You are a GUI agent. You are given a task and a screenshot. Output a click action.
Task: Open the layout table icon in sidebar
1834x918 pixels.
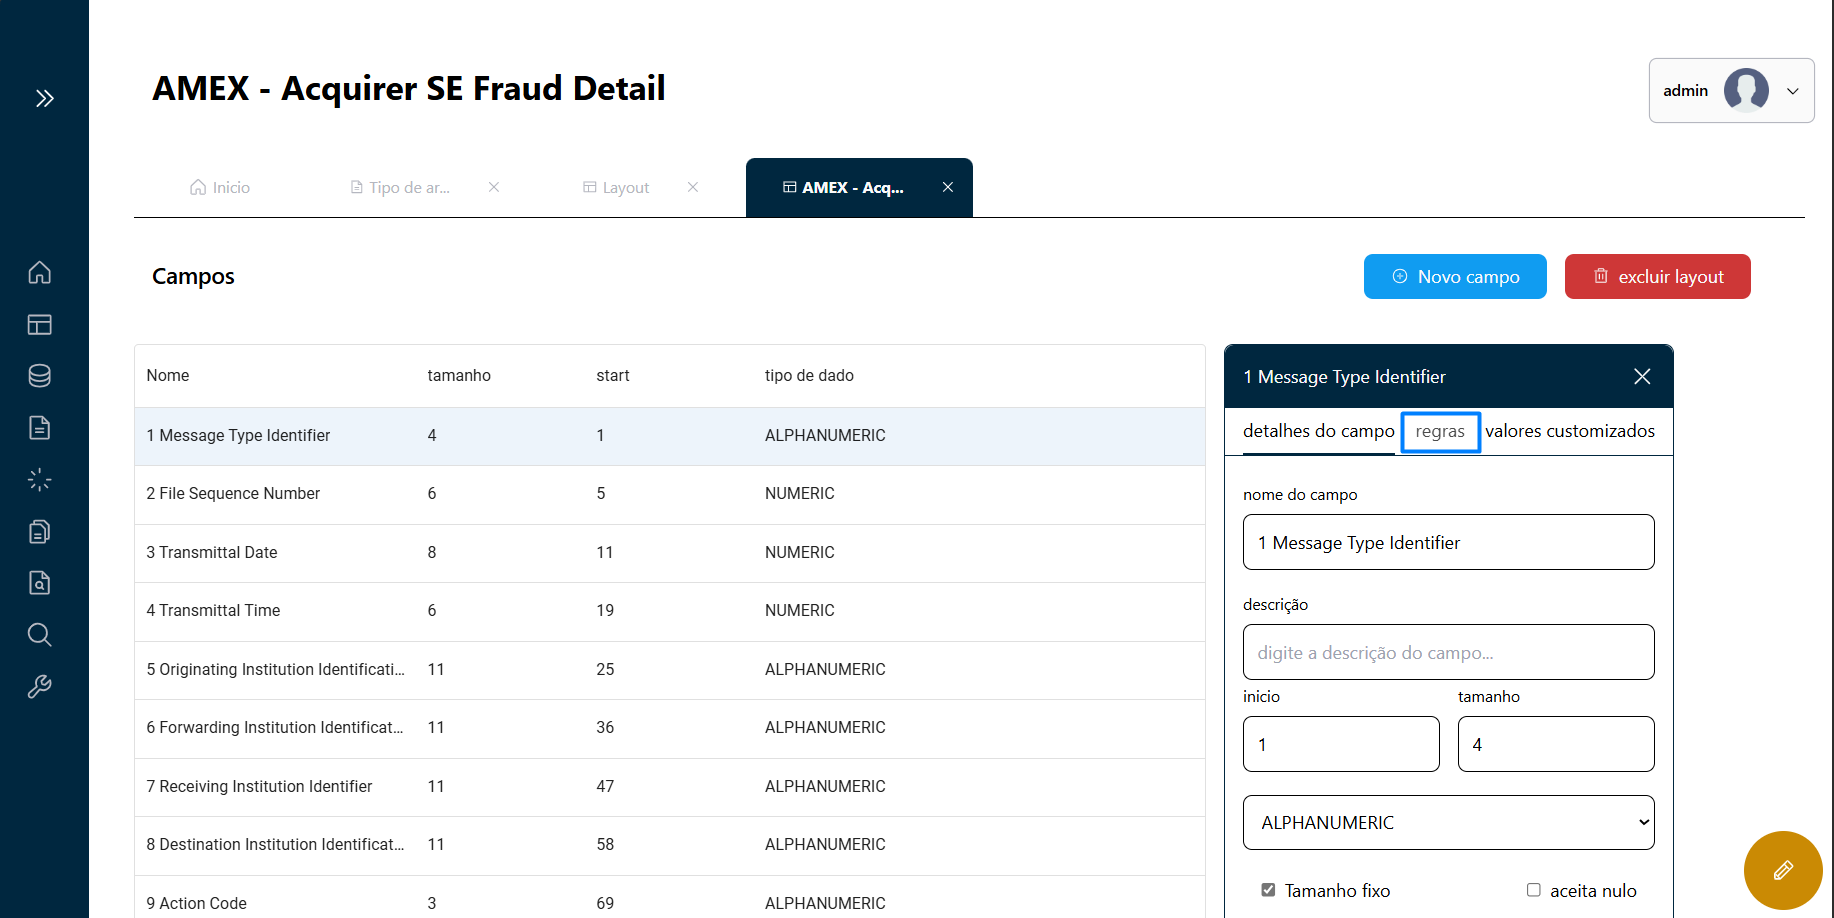coord(40,324)
